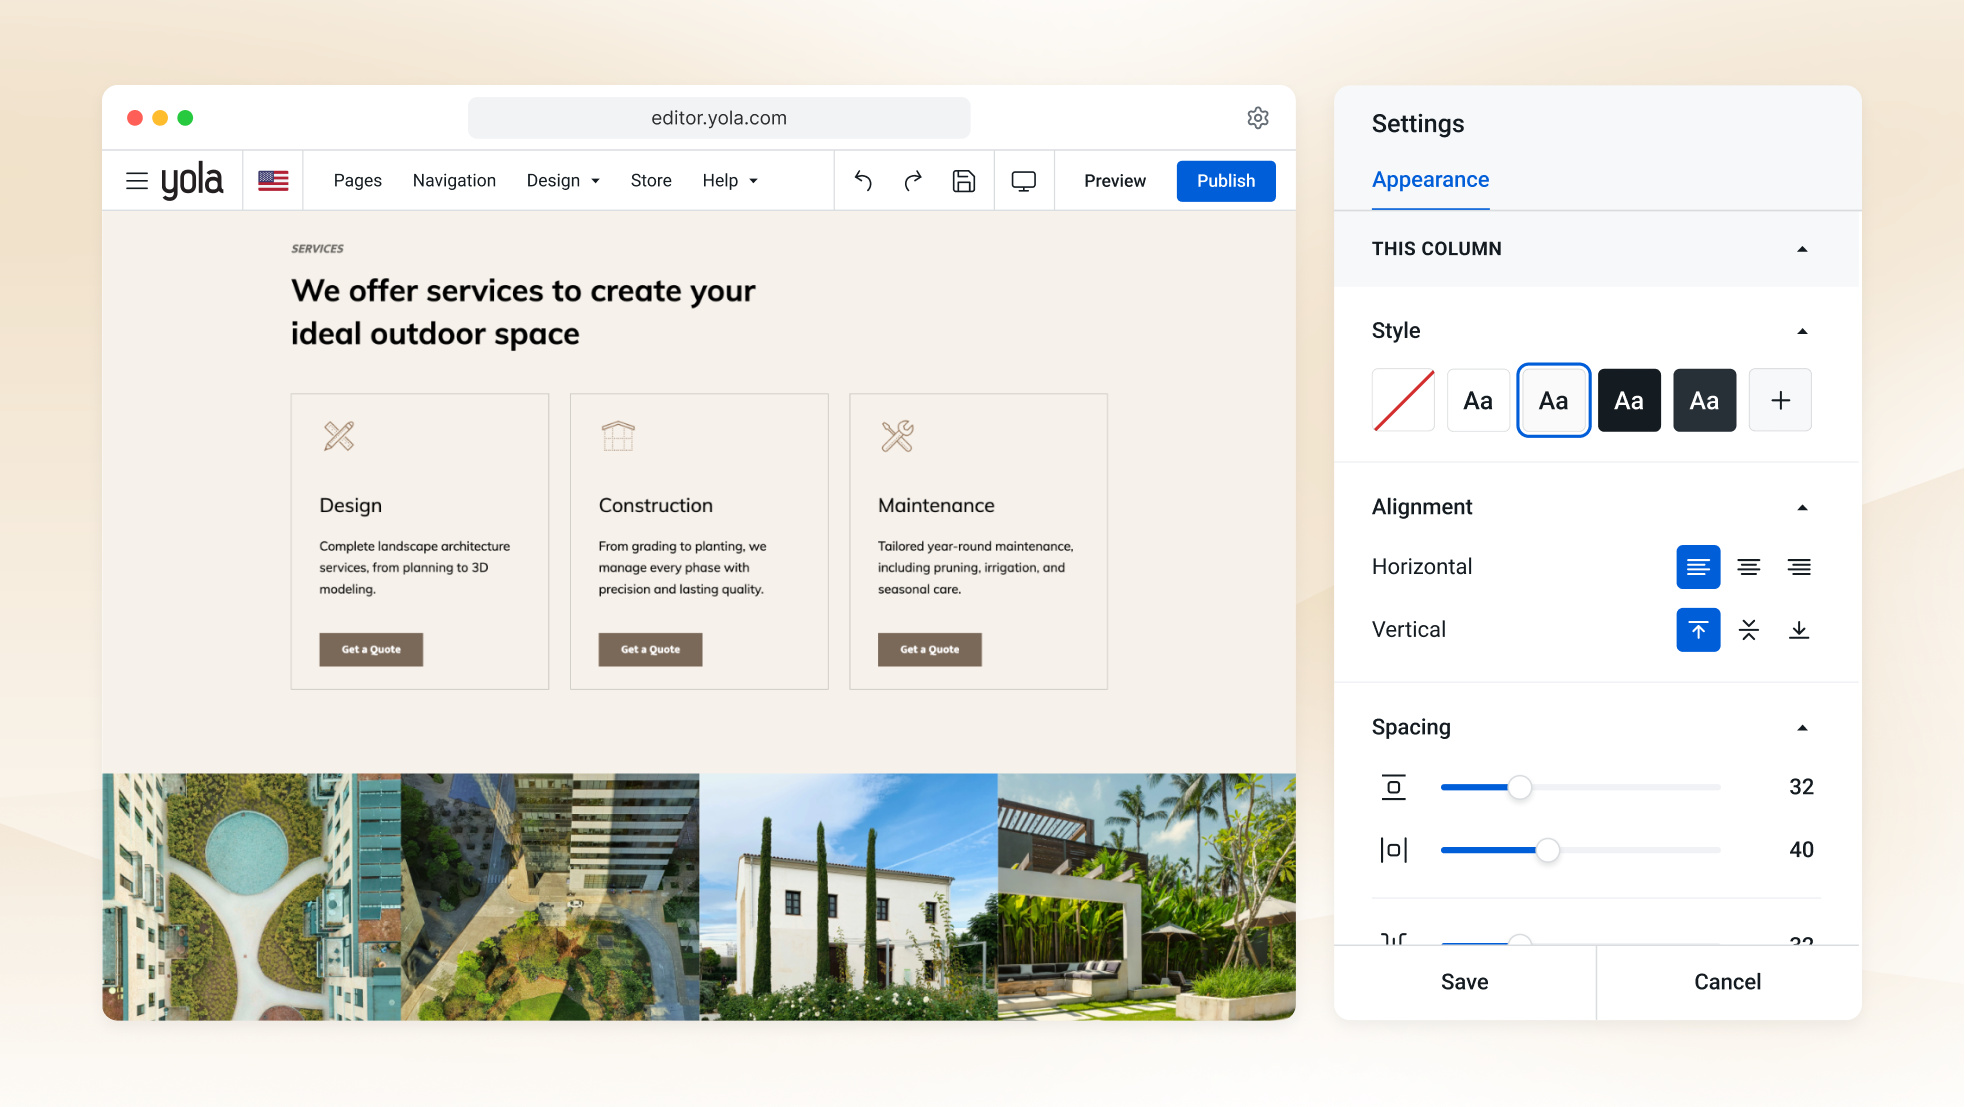
Task: Publish the website
Action: 1226,181
